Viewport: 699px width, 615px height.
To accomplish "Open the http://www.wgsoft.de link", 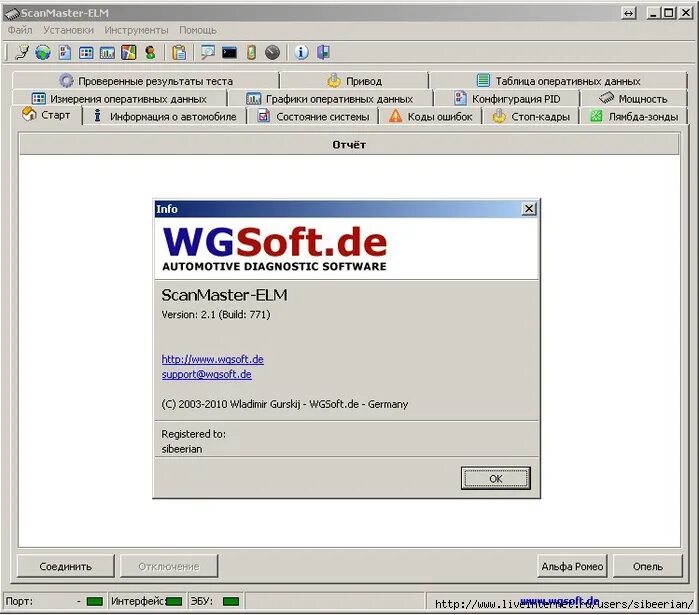I will (x=213, y=359).
